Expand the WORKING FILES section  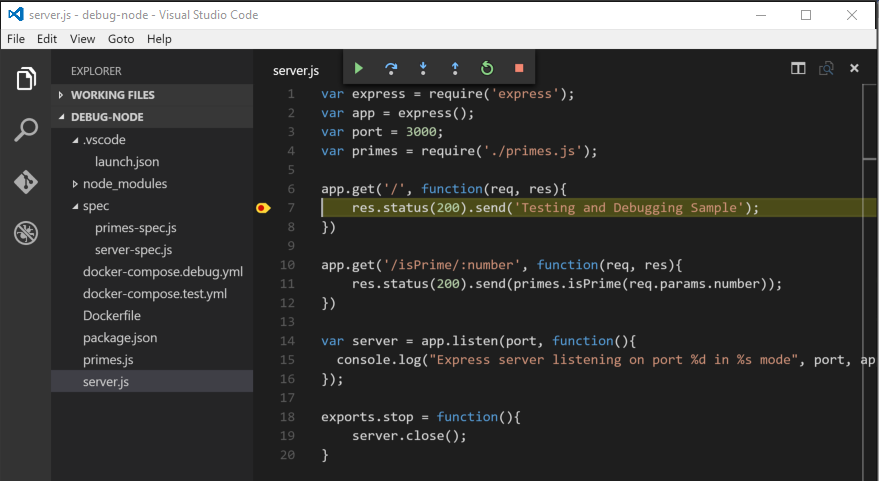coord(151,95)
